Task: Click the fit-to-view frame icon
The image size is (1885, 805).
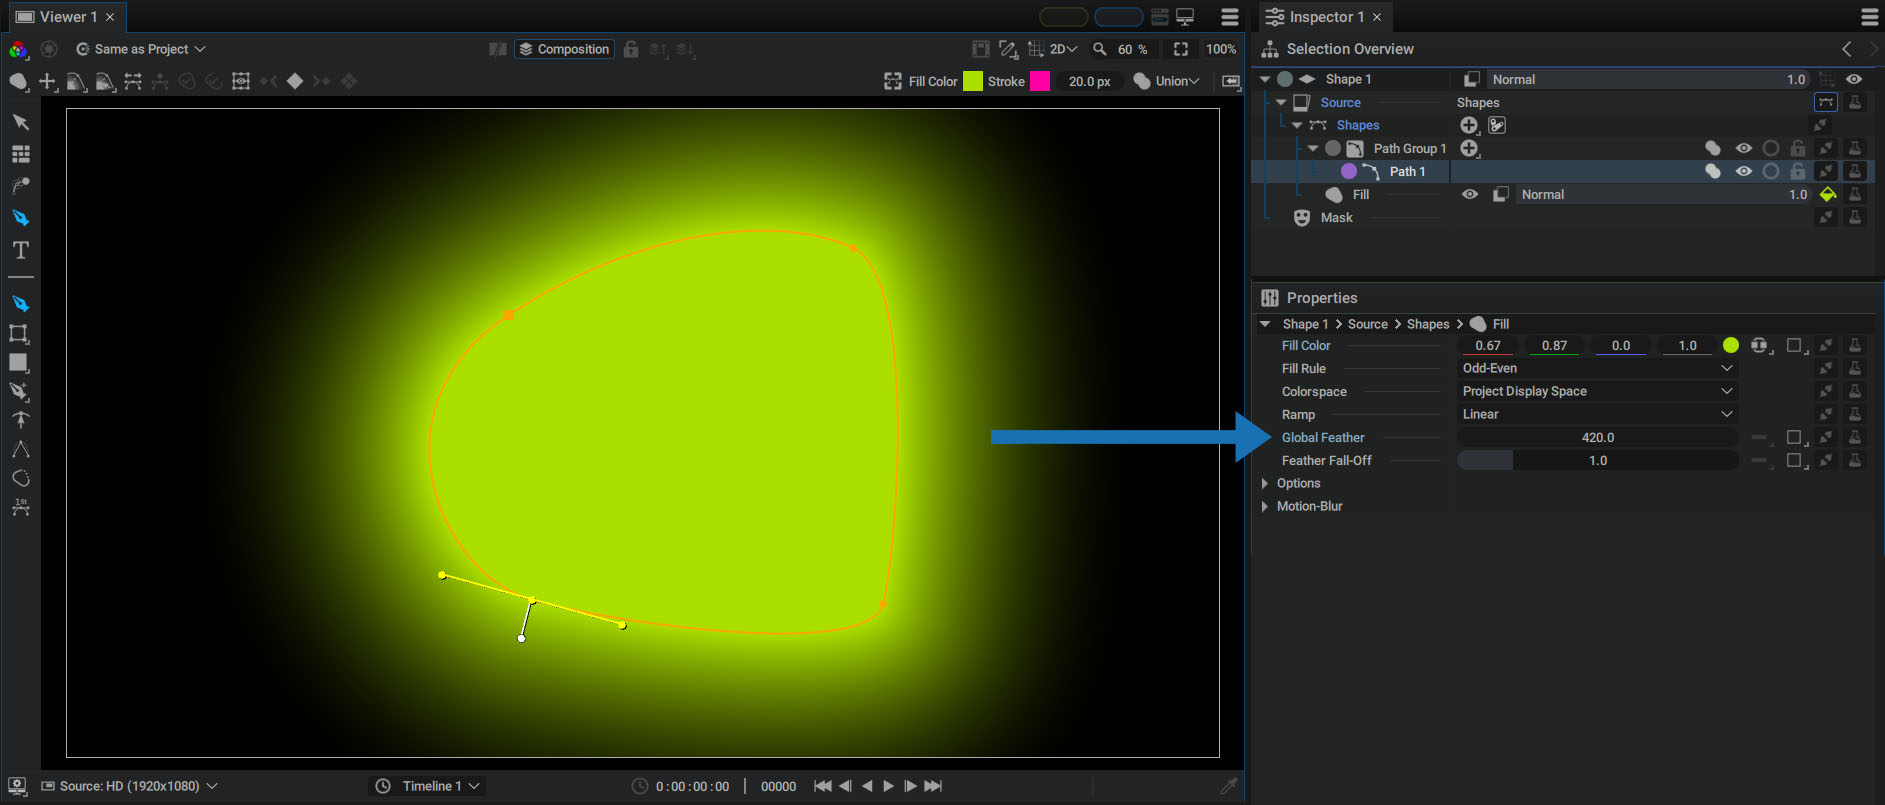Action: click(1181, 49)
